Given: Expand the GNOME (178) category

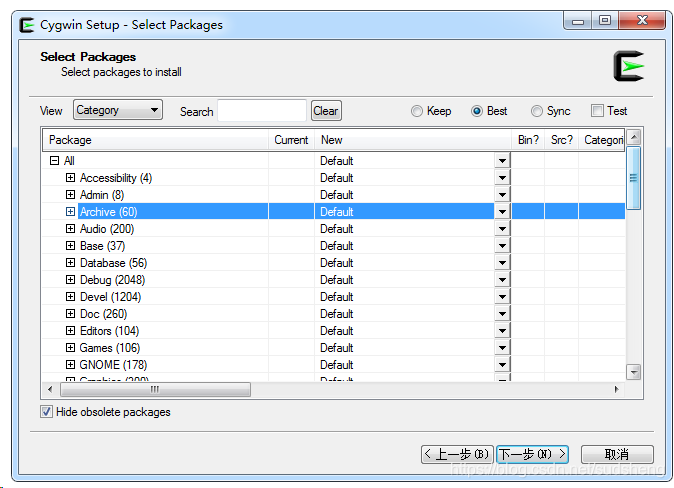Looking at the screenshot, I should [70, 365].
